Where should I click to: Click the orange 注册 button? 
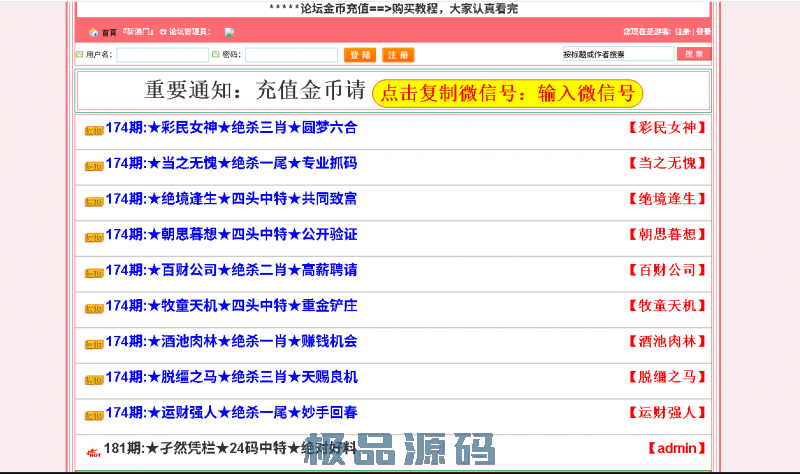(x=398, y=55)
